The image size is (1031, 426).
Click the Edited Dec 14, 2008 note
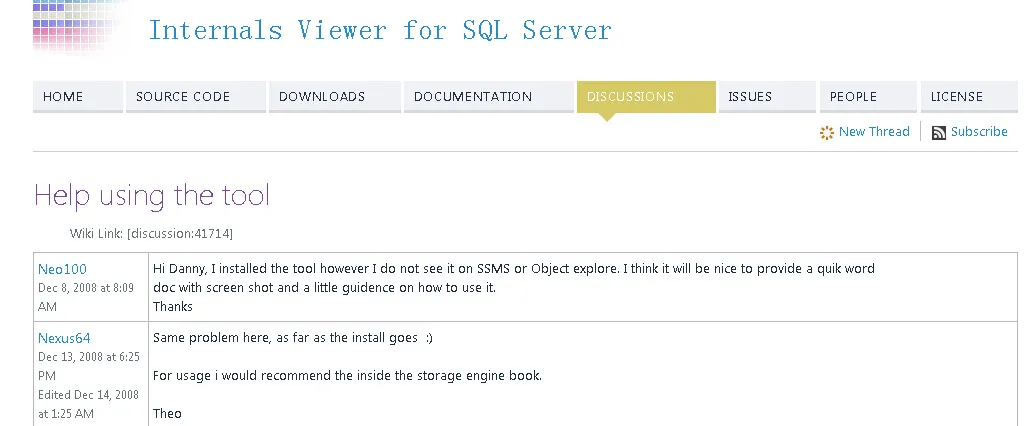[x=88, y=404]
